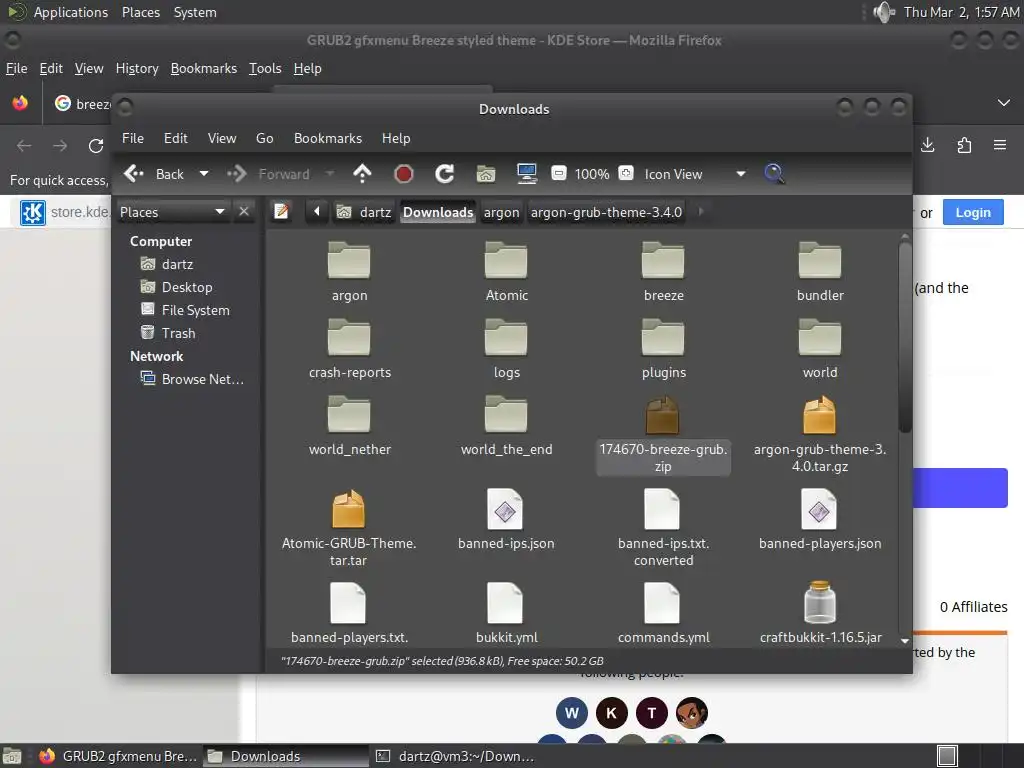Screen dimensions: 1024x768
Task: Select the logs folder
Action: (506, 349)
